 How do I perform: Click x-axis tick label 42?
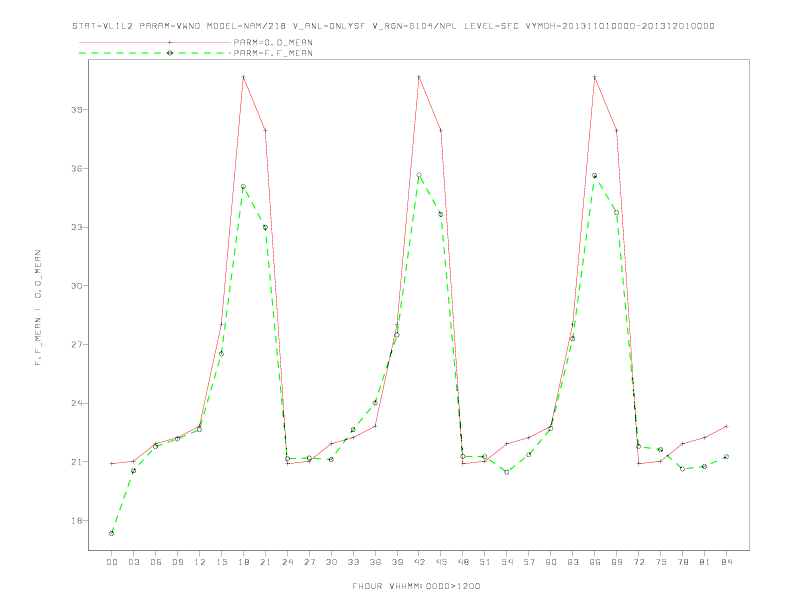419,562
